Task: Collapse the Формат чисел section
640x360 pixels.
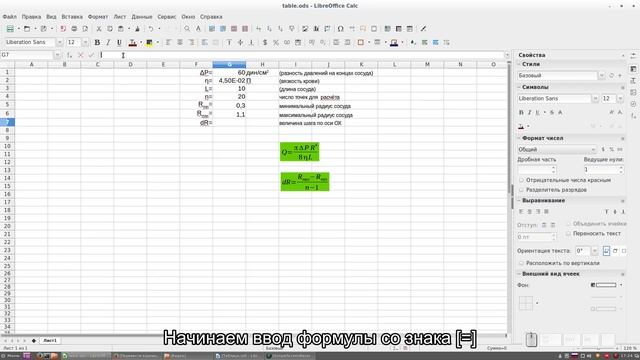Action: 519,138
